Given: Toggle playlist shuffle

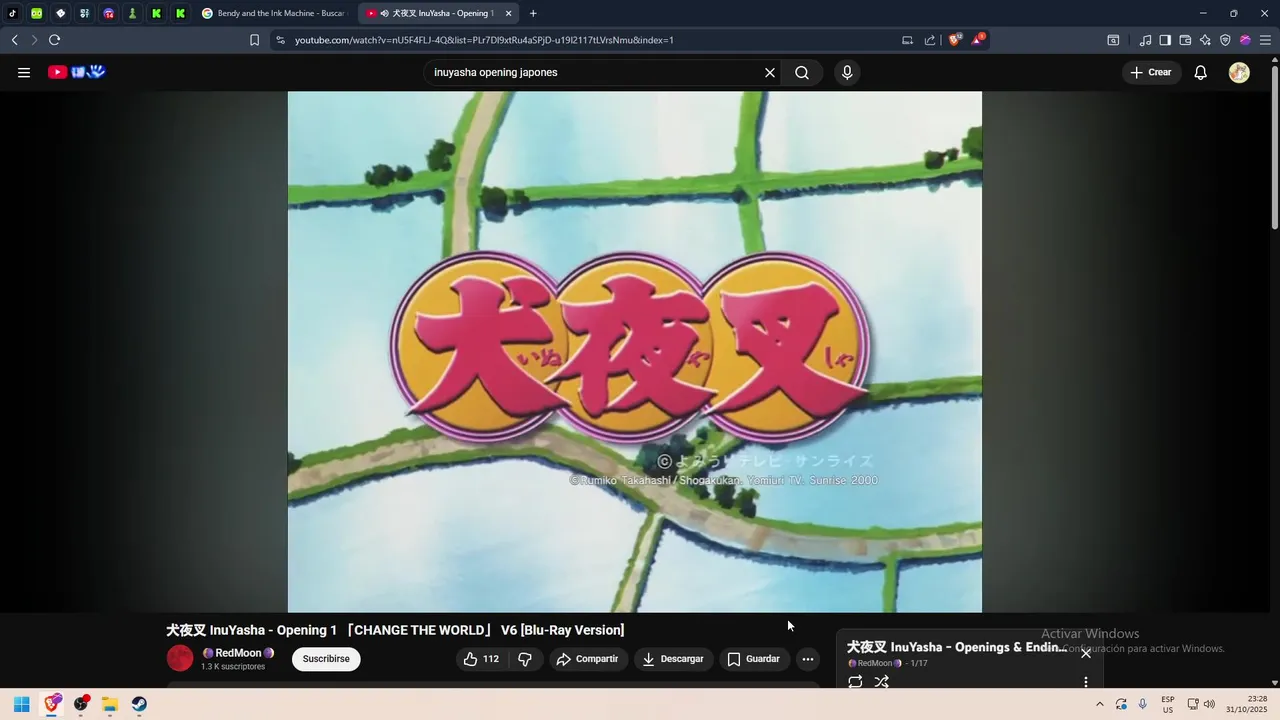Looking at the screenshot, I should pyautogui.click(x=881, y=682).
